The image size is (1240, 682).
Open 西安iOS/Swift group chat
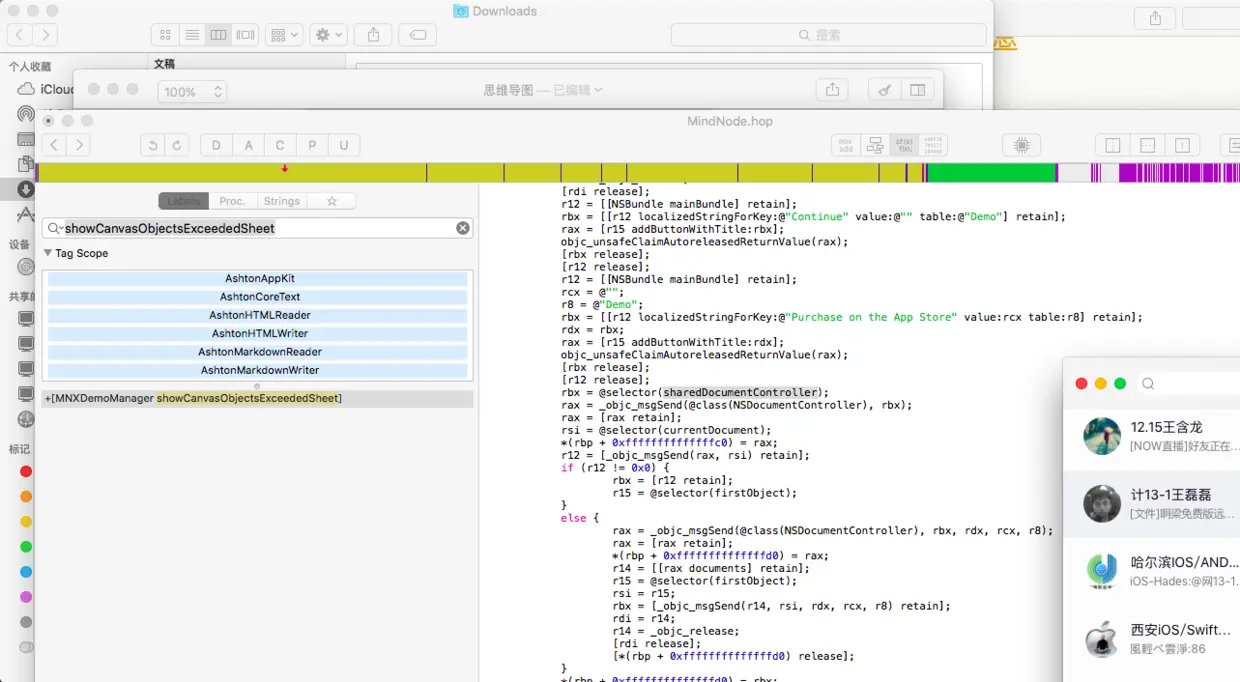coord(1152,638)
